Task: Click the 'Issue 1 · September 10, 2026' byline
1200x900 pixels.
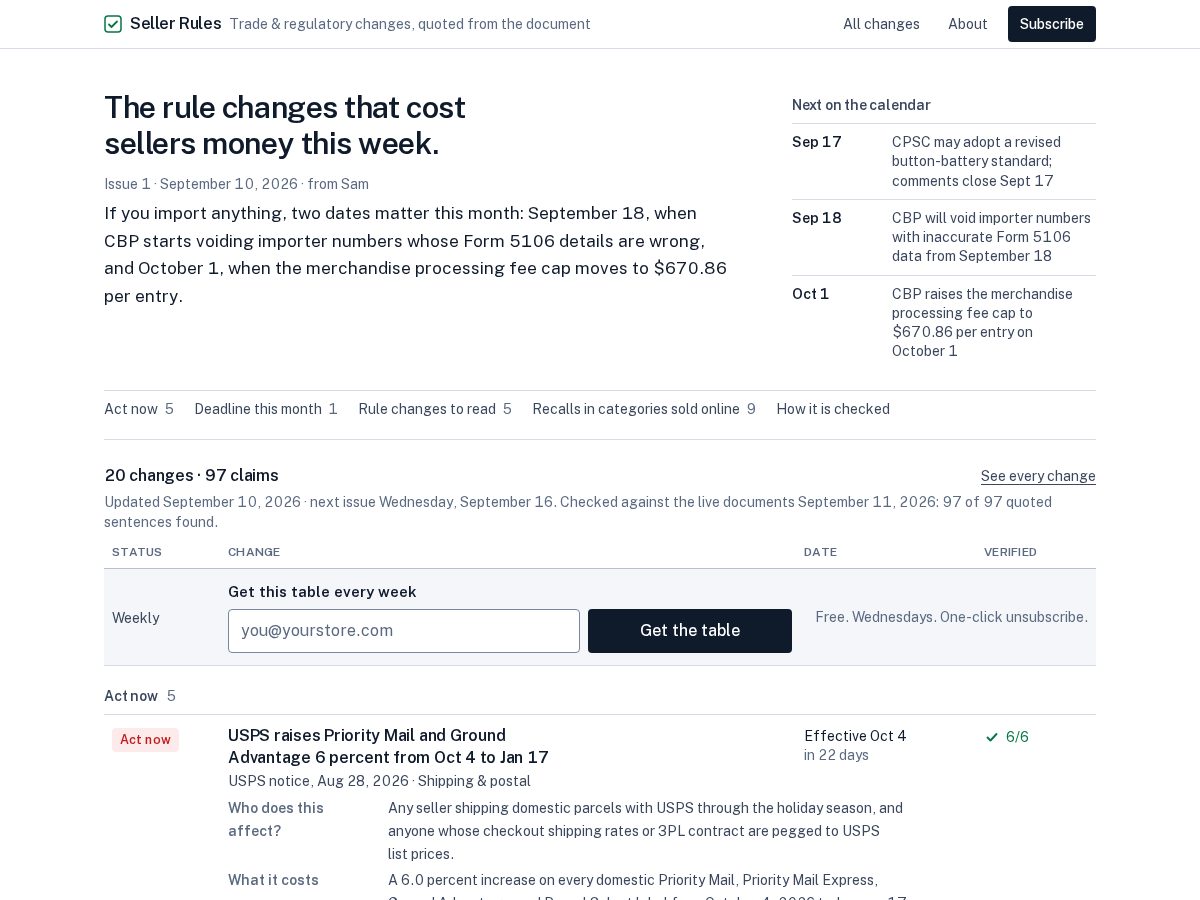Action: click(x=236, y=184)
